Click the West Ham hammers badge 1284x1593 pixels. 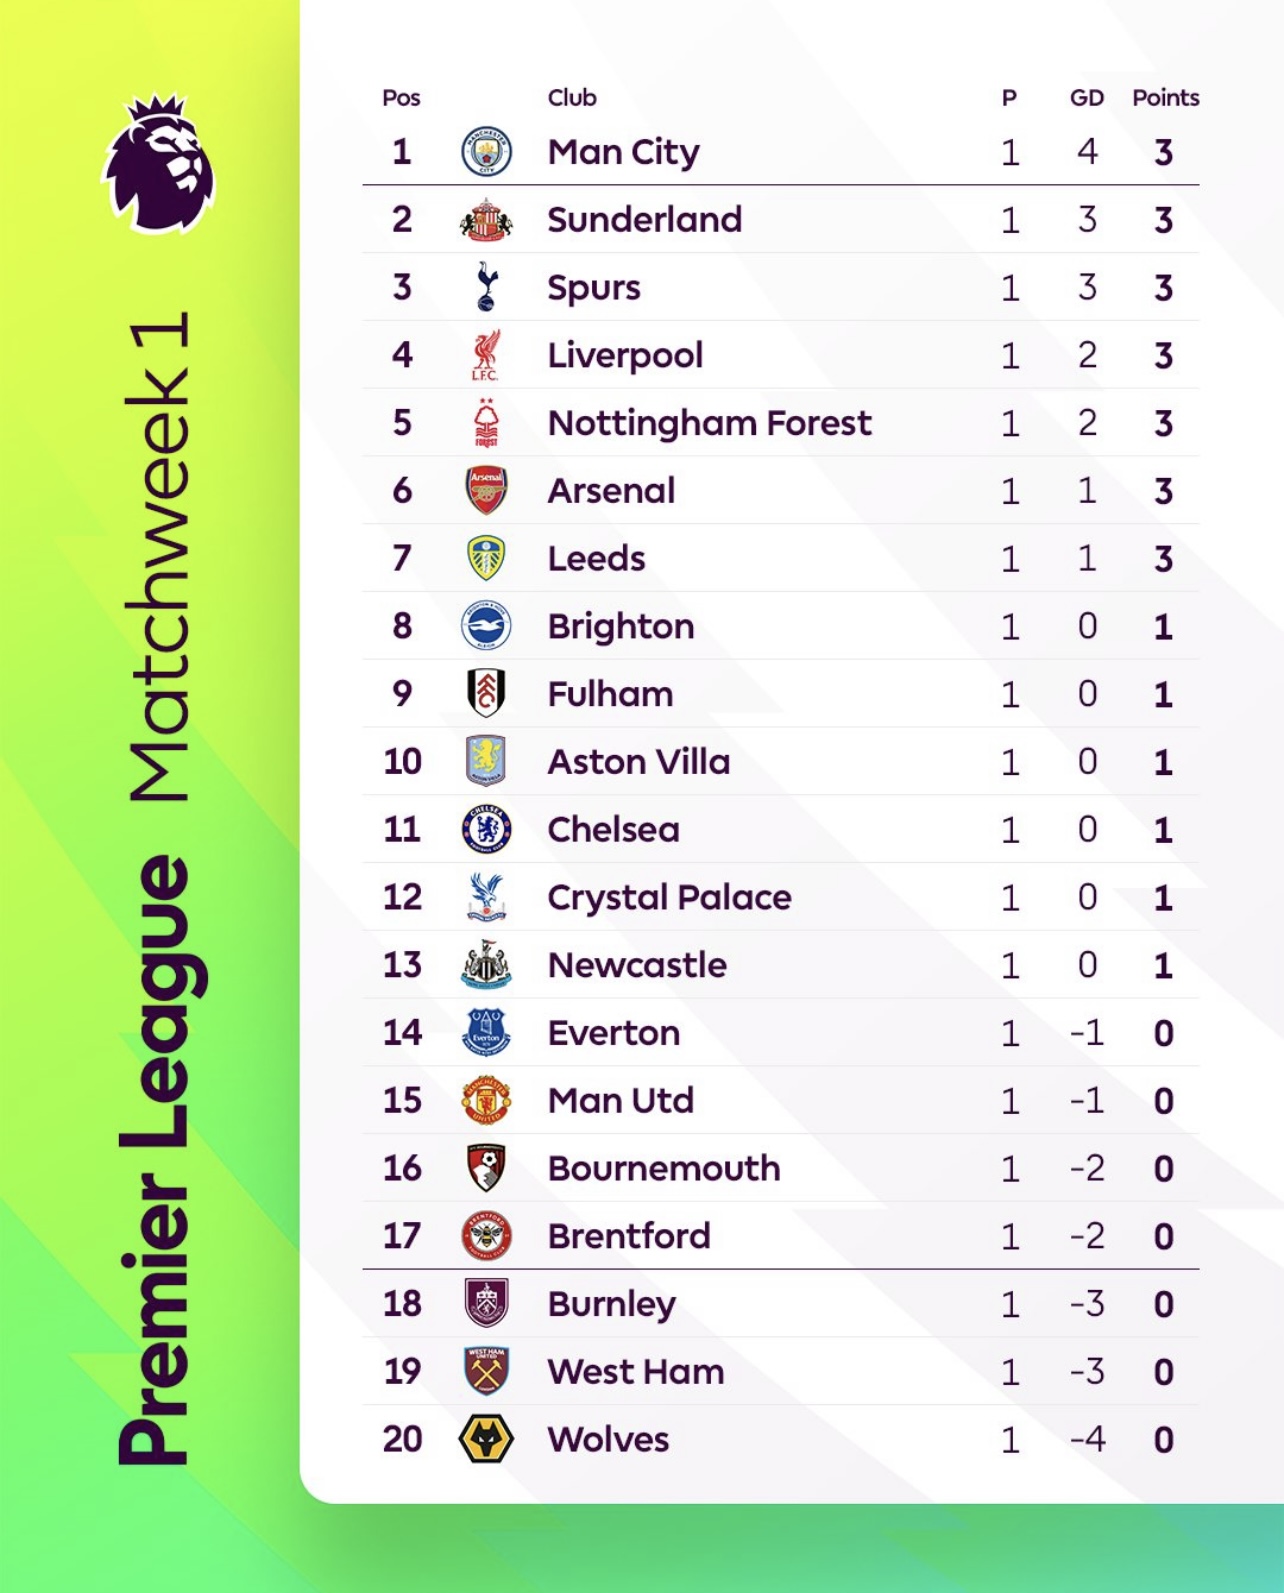click(486, 1371)
